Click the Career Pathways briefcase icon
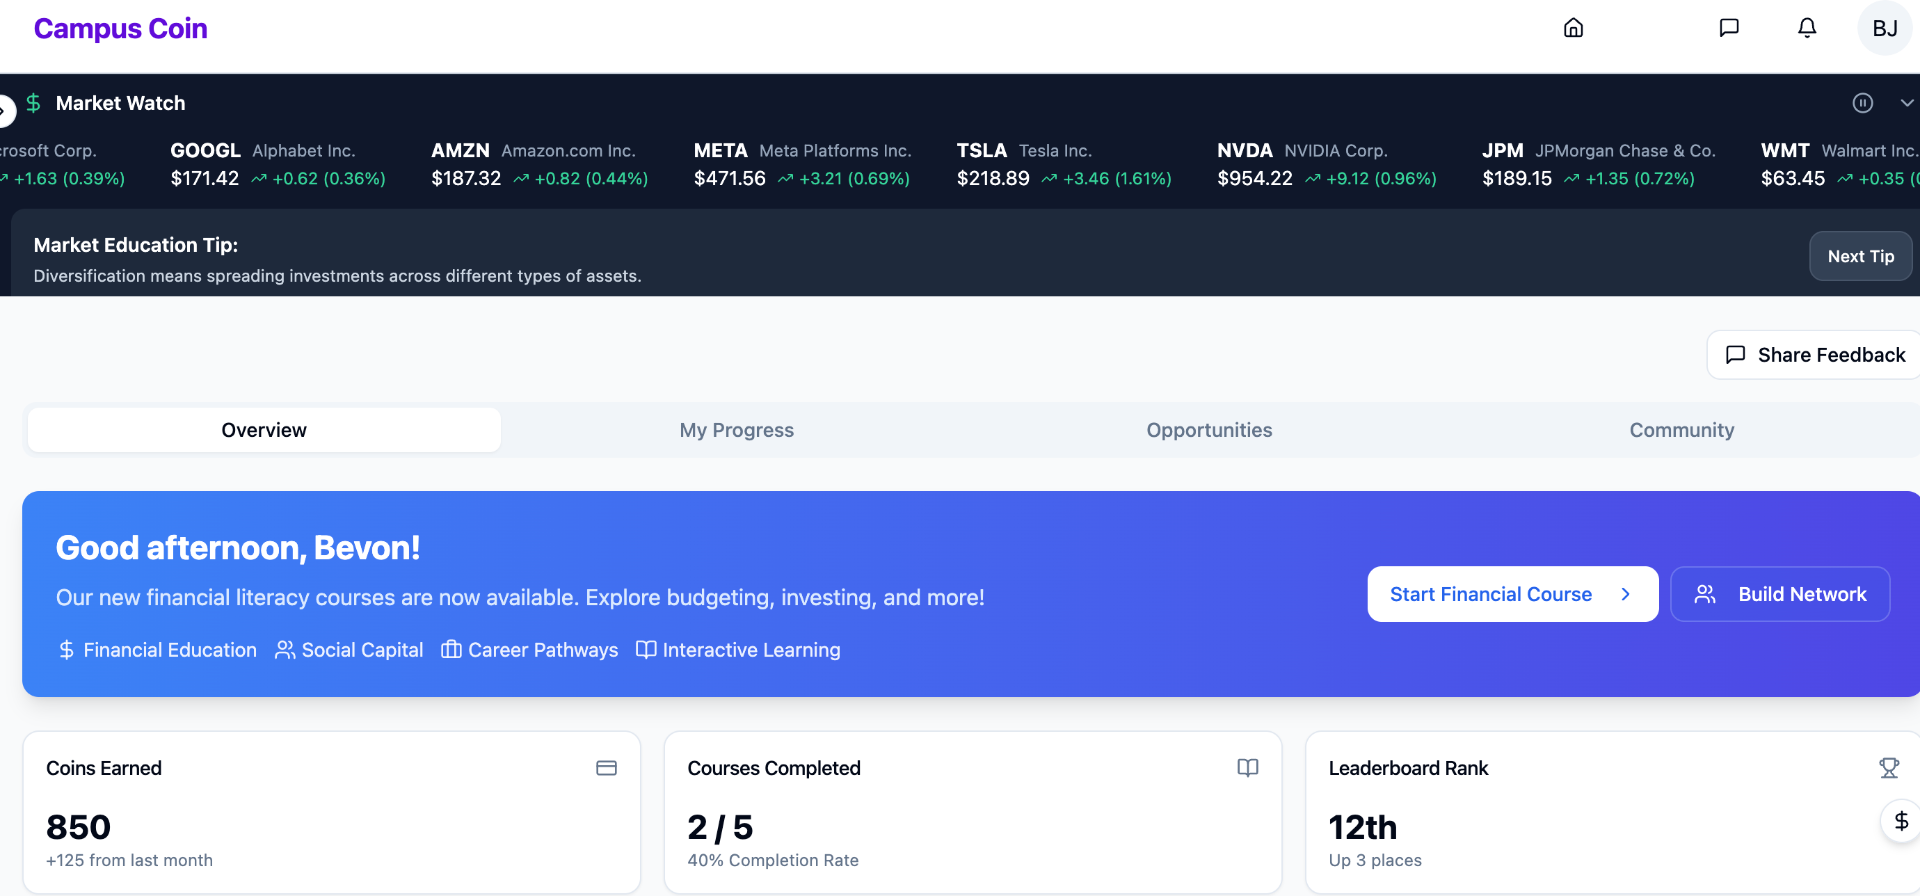1920x896 pixels. (451, 650)
